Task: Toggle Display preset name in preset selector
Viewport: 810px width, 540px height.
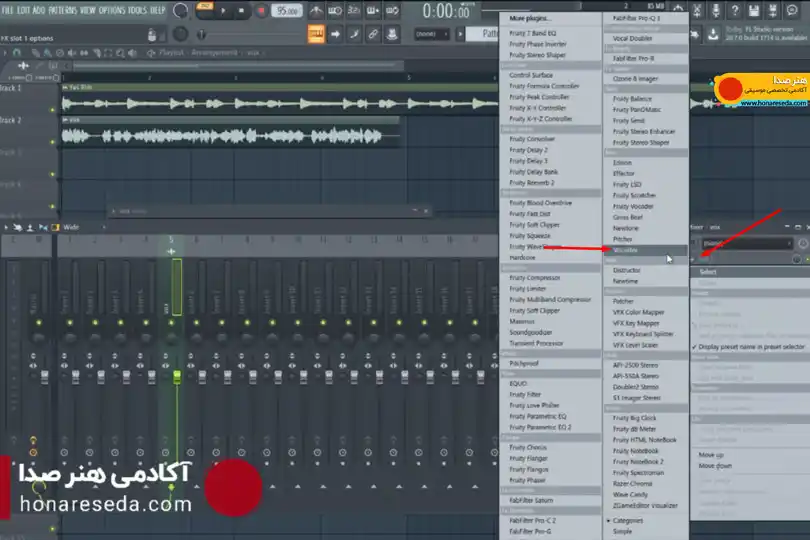Action: [751, 347]
